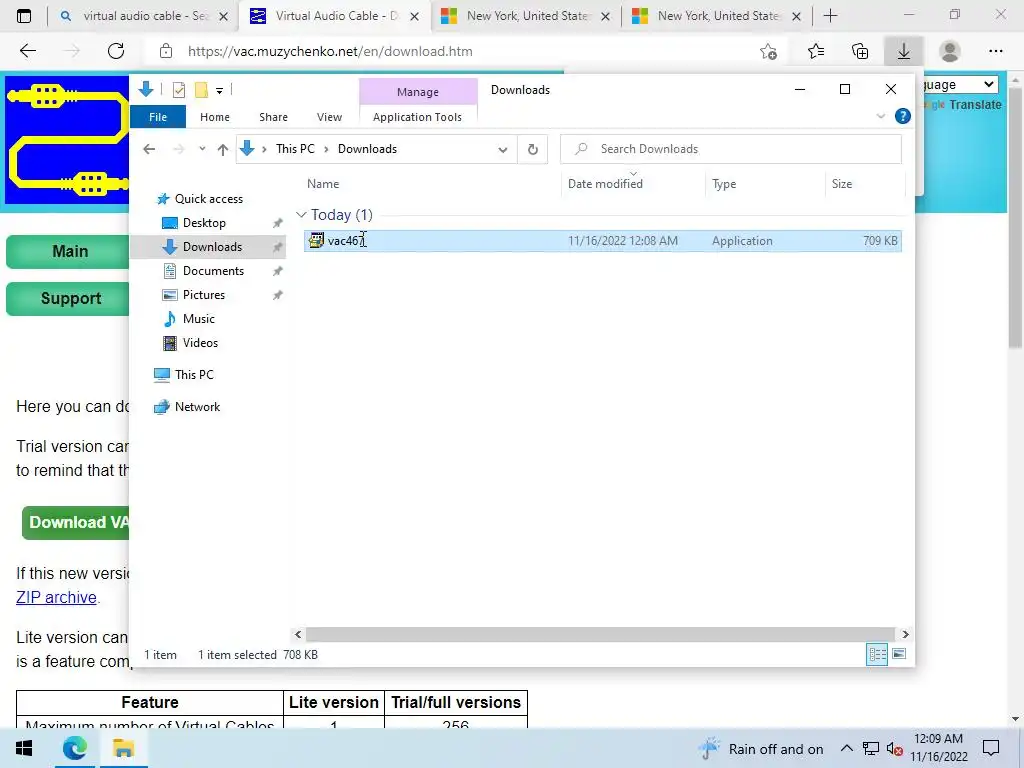Screen dimensions: 1024x768
Task: Click the horizontal scrollbar in file list
Action: [600, 634]
